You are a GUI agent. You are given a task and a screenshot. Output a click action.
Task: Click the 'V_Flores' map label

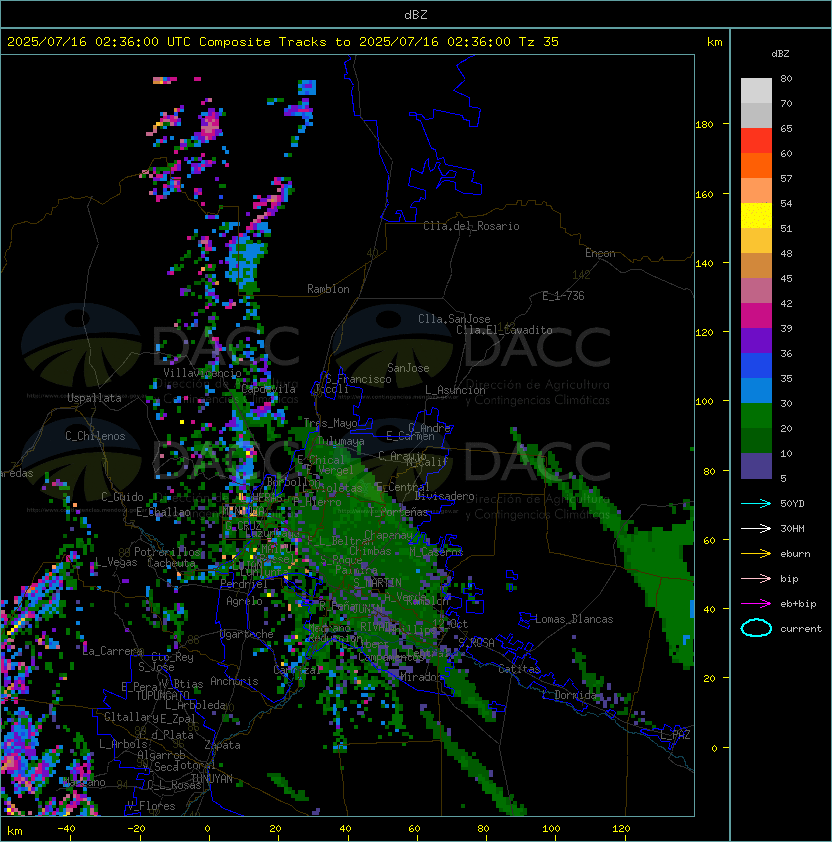click(151, 806)
